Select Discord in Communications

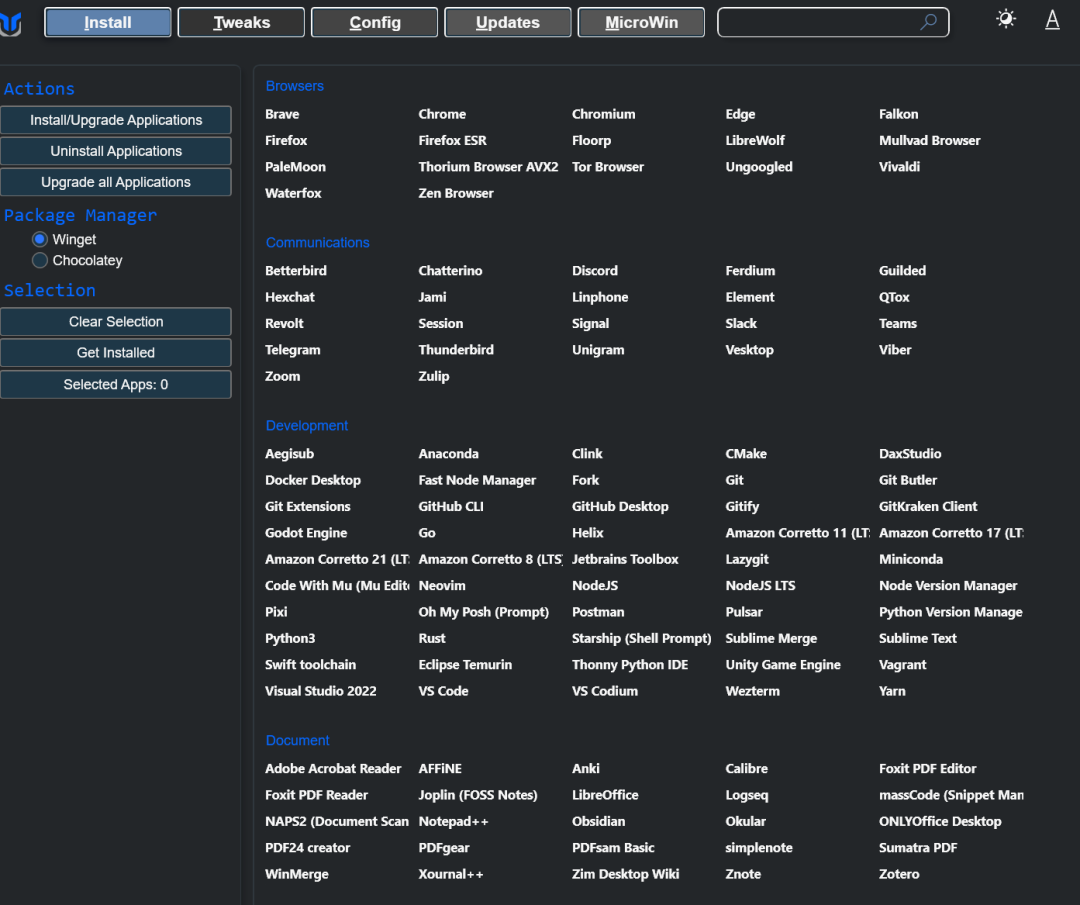(x=594, y=271)
